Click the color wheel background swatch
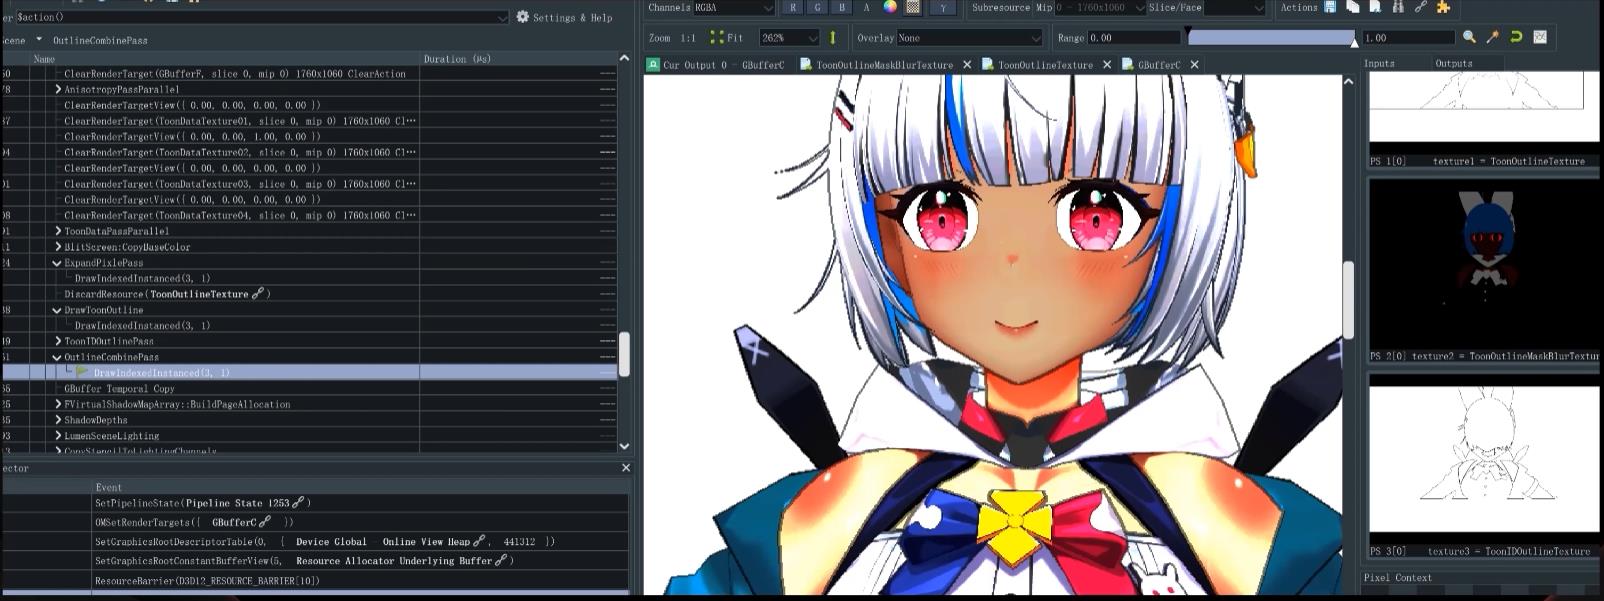This screenshot has width=1604, height=601. click(889, 7)
